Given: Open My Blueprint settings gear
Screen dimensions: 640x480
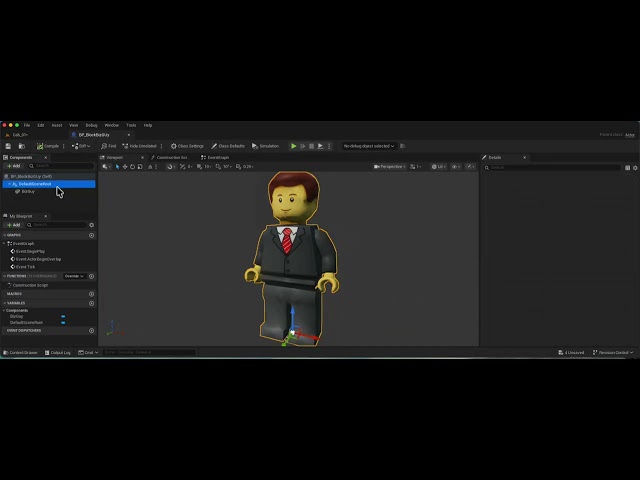Looking at the screenshot, I should pyautogui.click(x=91, y=225).
